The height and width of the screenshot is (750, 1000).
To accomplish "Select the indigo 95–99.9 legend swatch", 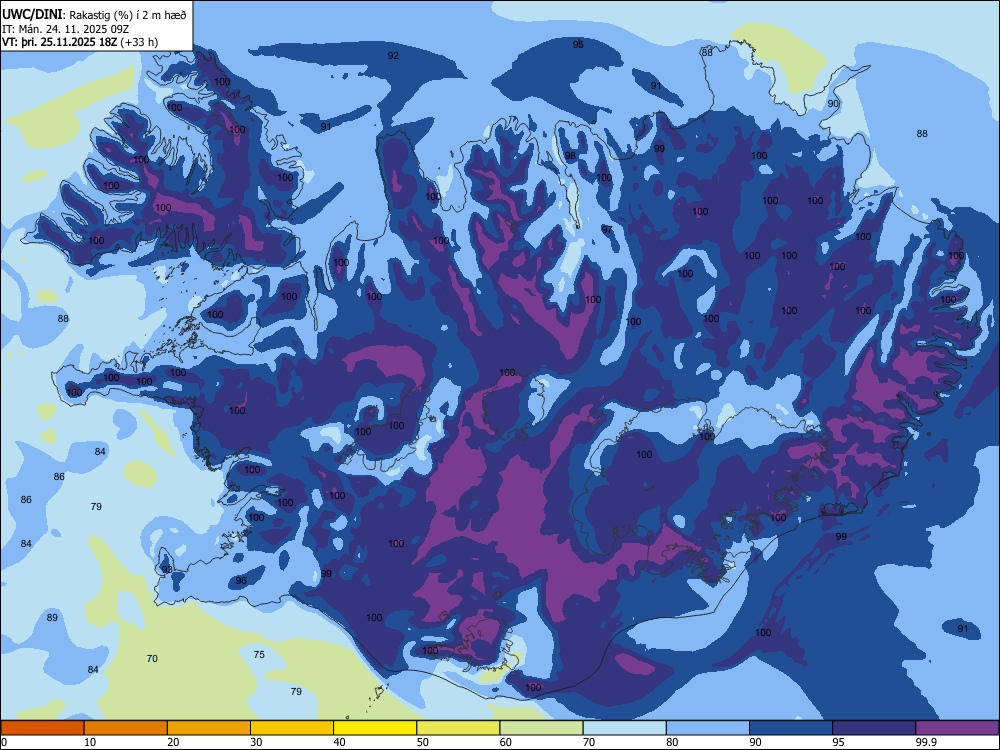I will pos(874,728).
